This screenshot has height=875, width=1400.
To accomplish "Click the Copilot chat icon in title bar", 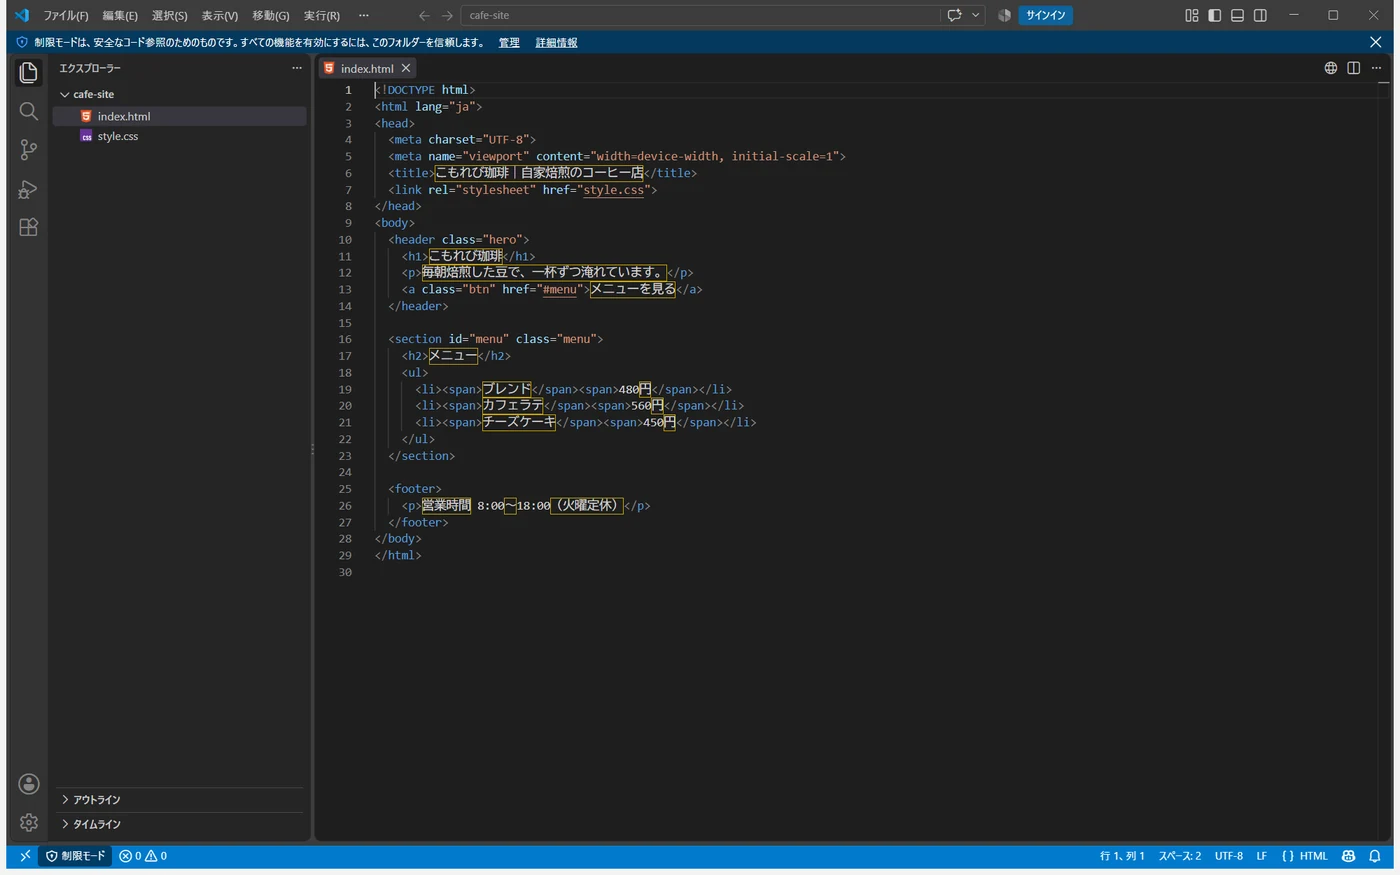I will click(954, 15).
